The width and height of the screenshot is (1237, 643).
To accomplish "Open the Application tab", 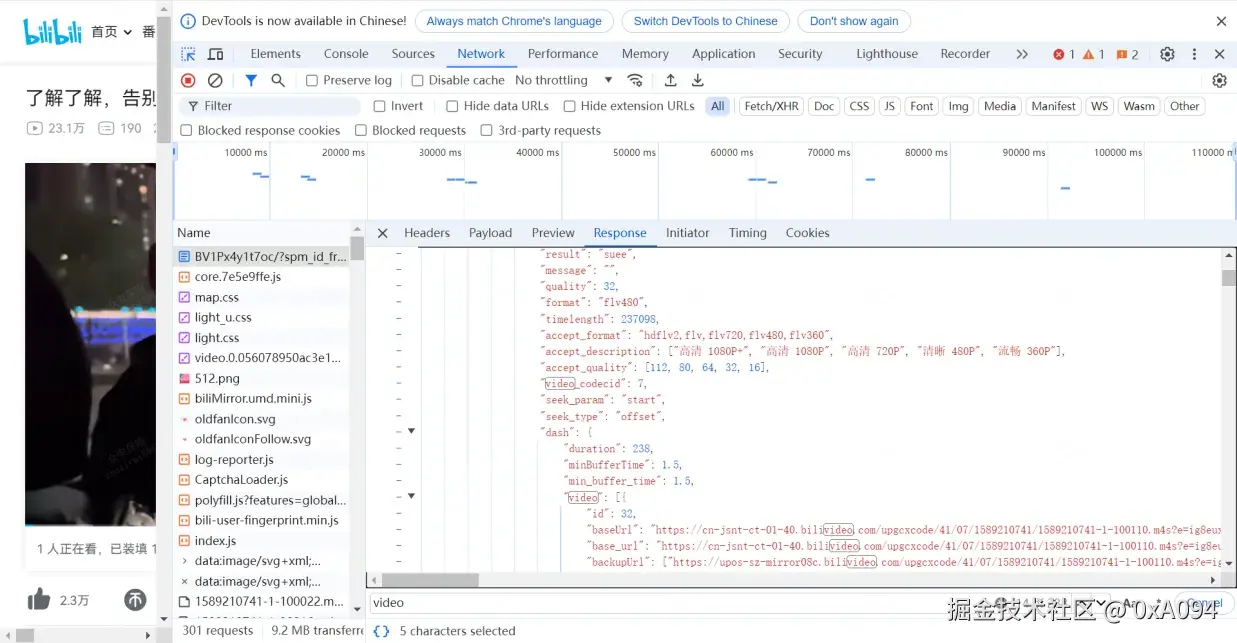I will 723,54.
